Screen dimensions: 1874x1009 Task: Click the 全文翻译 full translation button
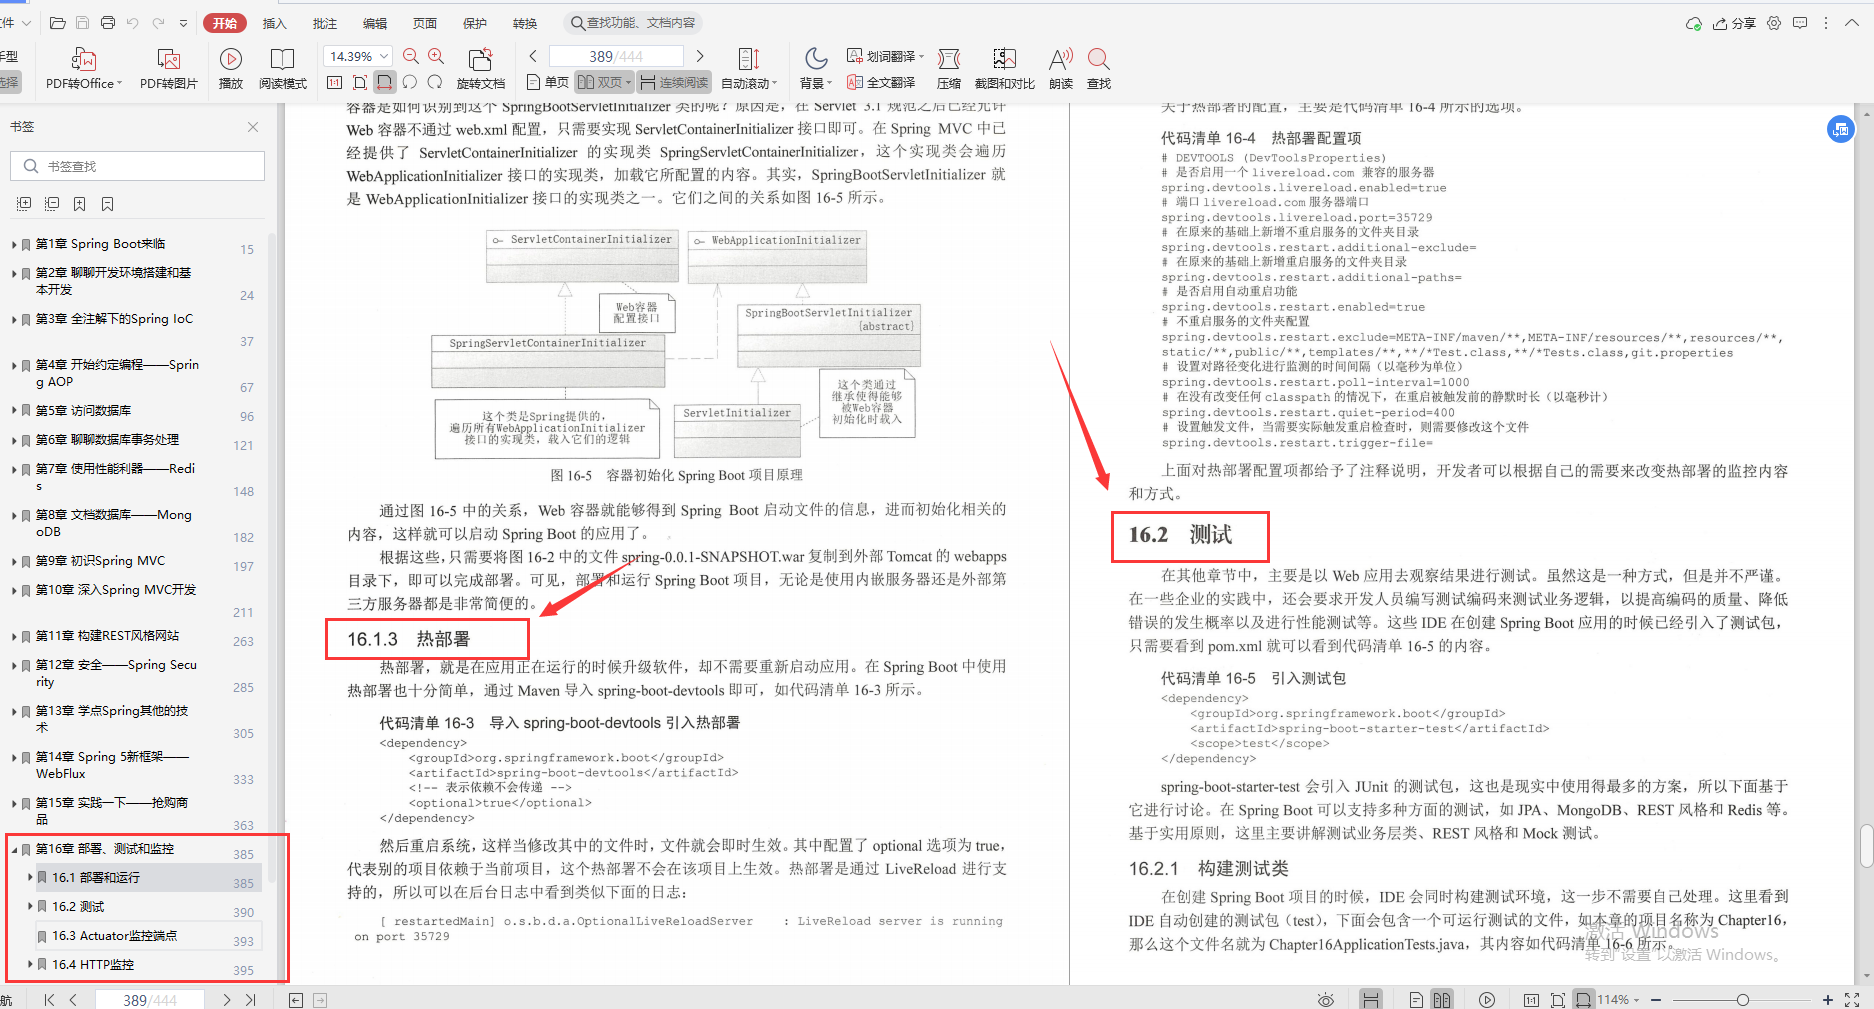pos(881,82)
